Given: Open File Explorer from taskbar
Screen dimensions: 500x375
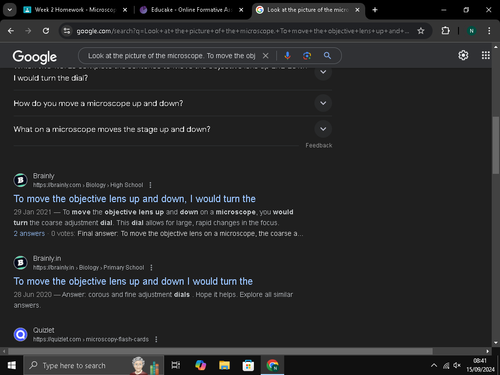Looking at the screenshot, I should [x=224, y=365].
